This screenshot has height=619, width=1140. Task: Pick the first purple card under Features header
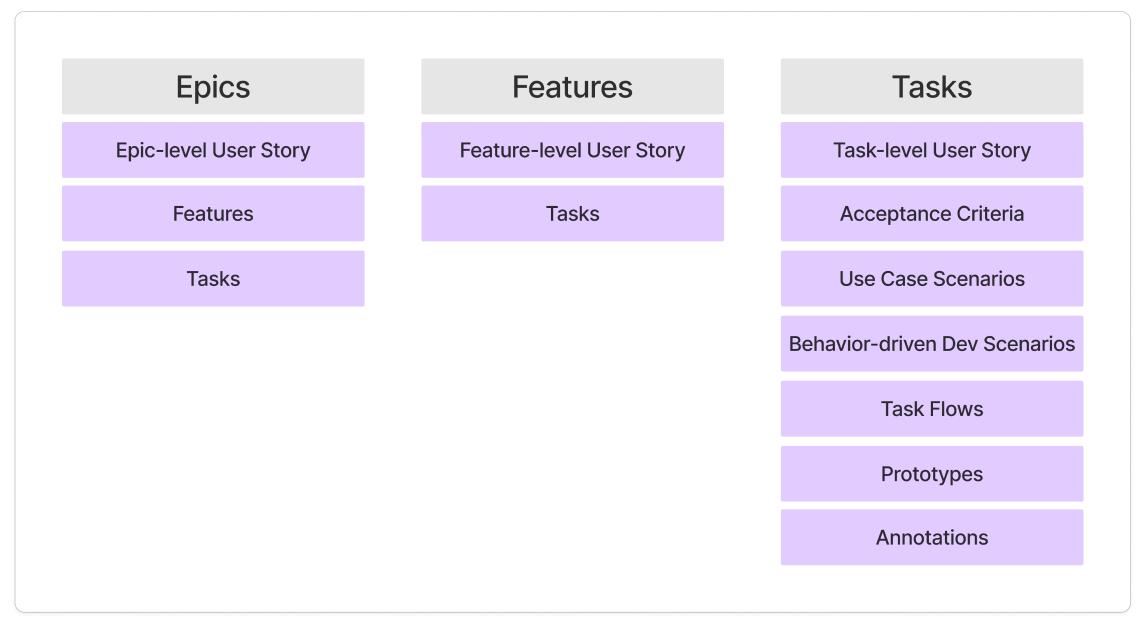click(572, 150)
